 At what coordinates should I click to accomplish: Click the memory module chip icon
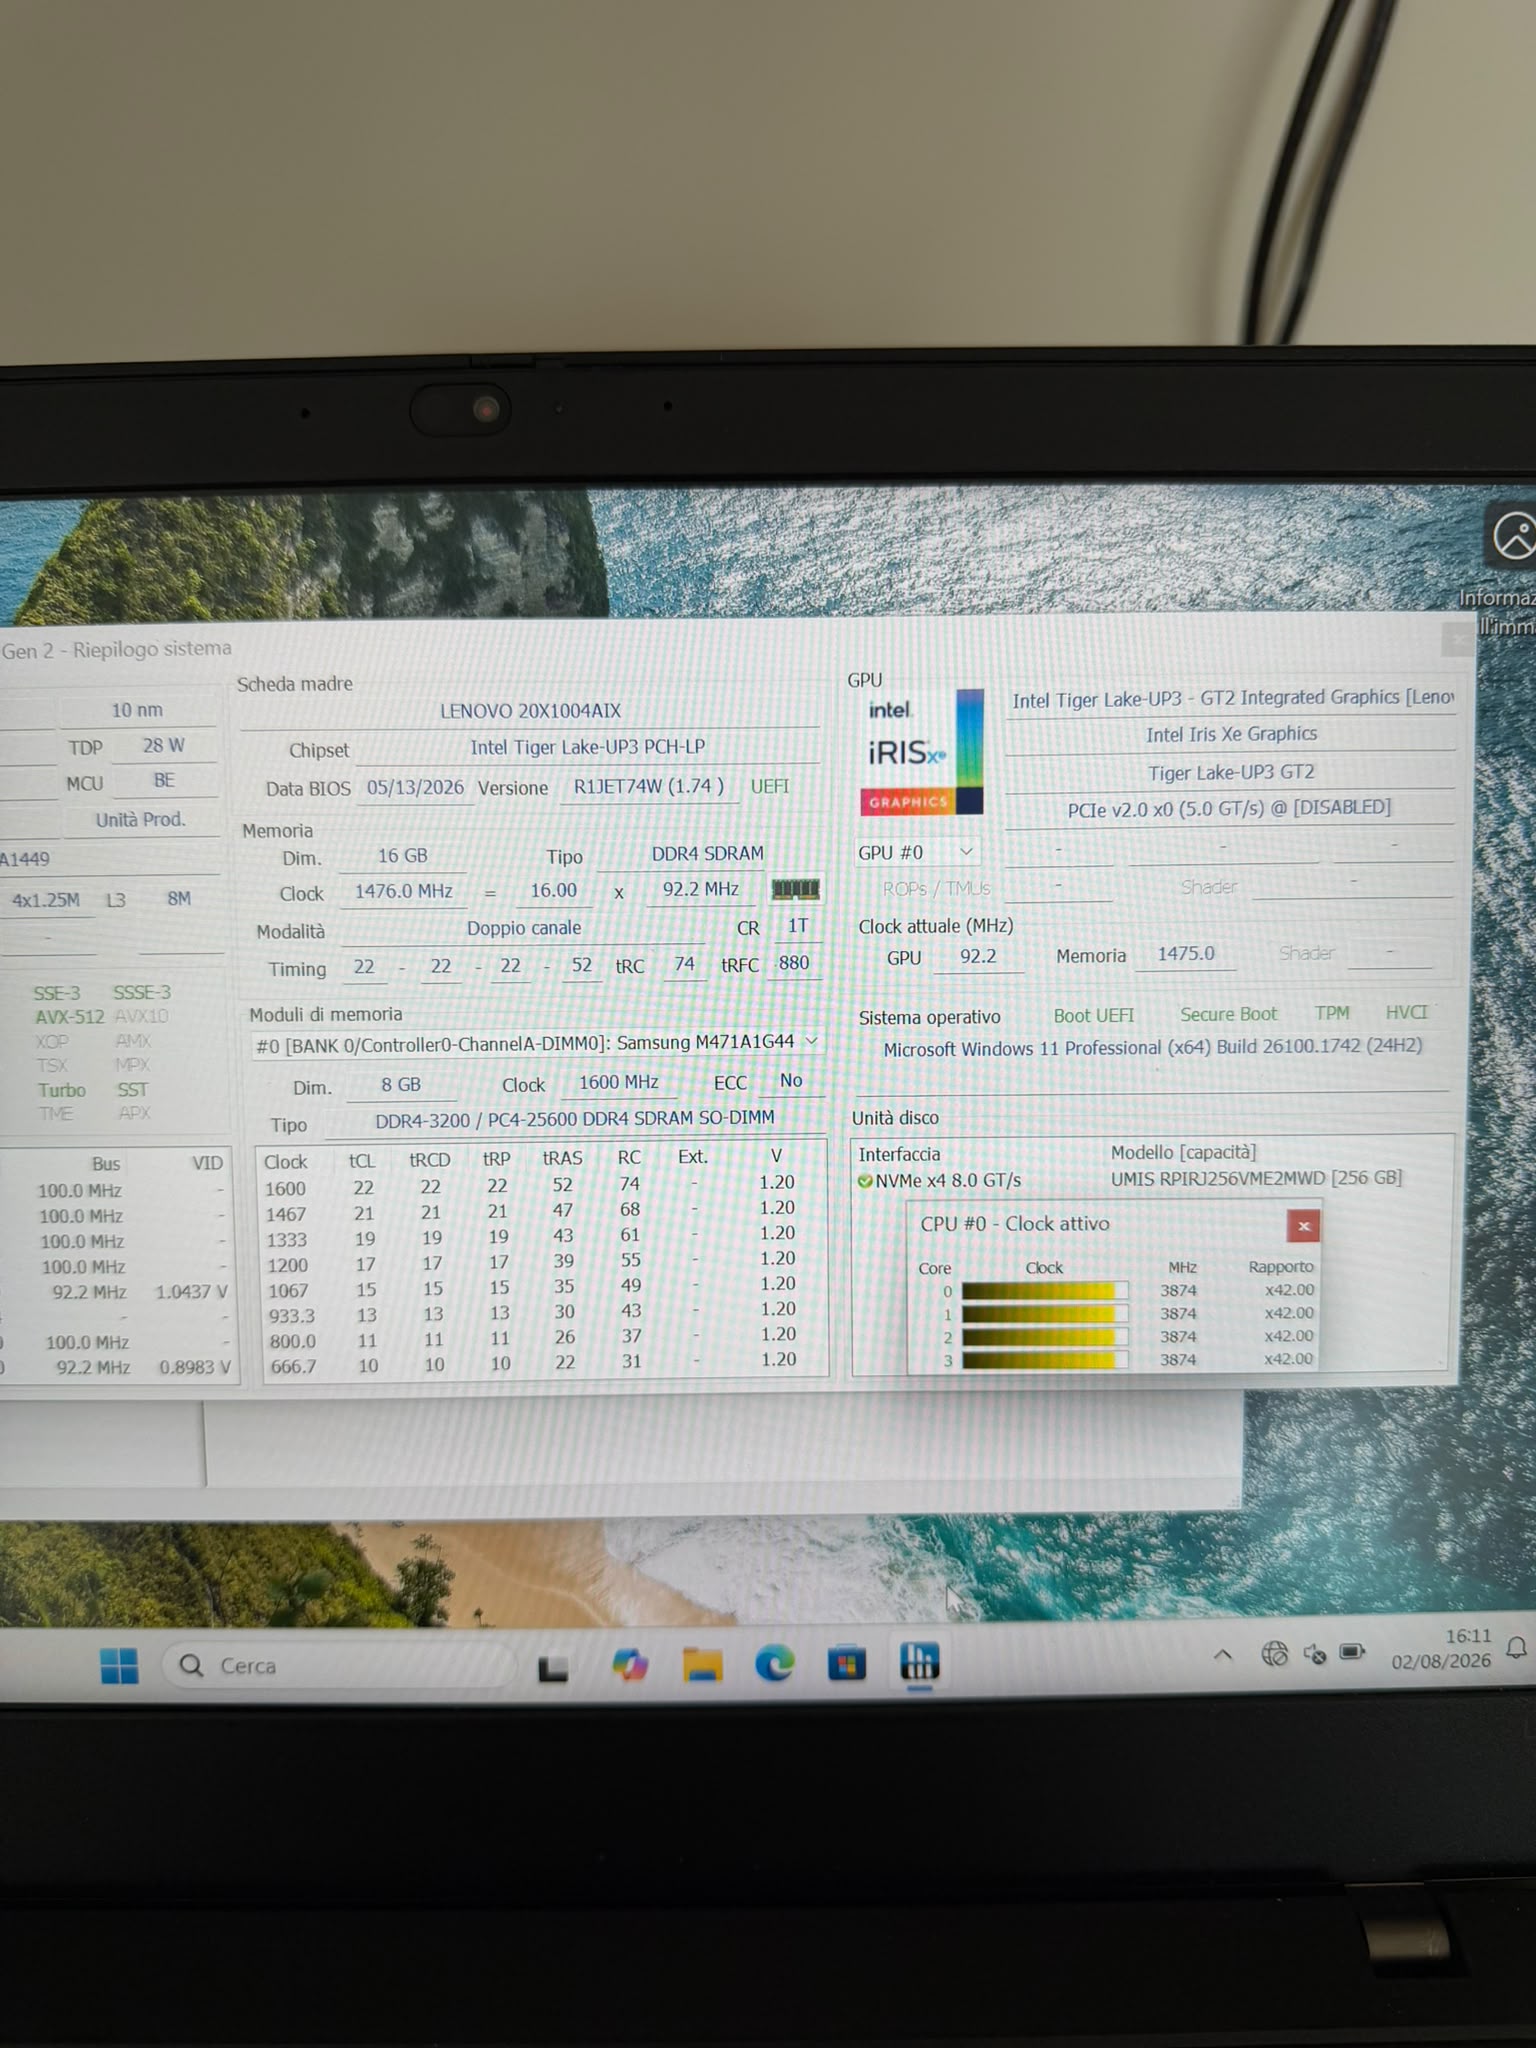796,889
